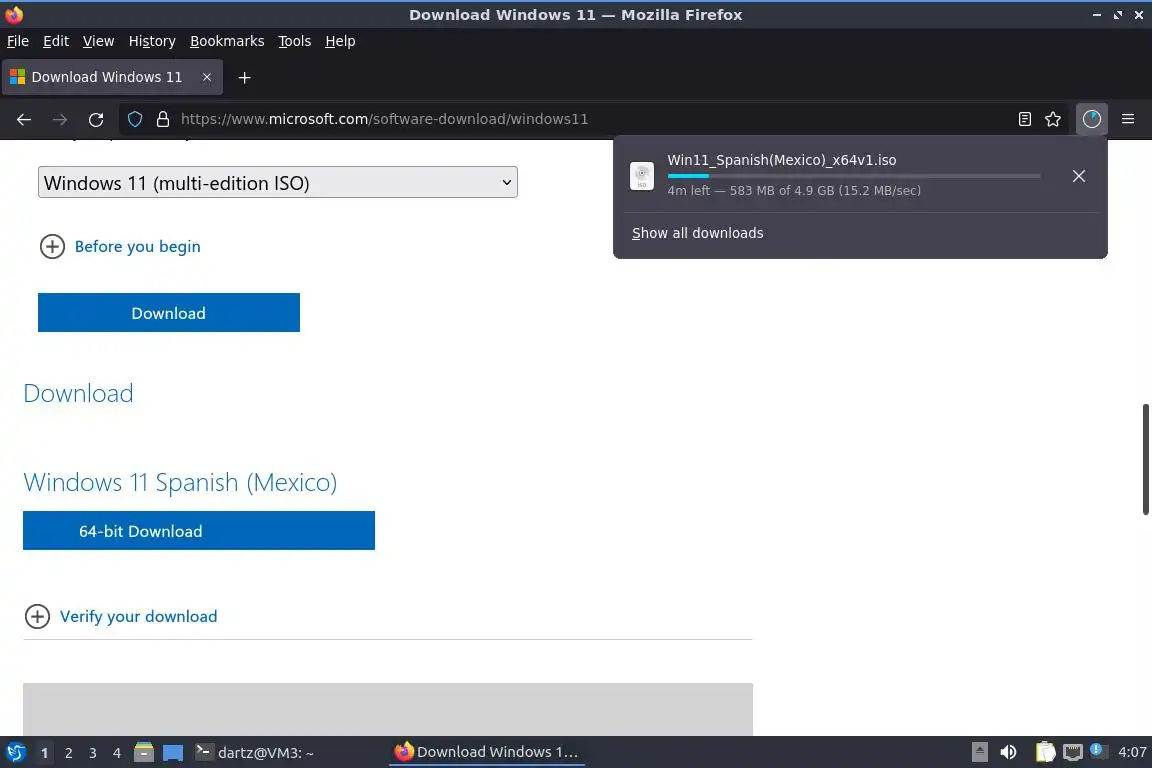Screen dimensions: 1152x768
Task: View site security via padlock icon
Action: pyautogui.click(x=163, y=119)
